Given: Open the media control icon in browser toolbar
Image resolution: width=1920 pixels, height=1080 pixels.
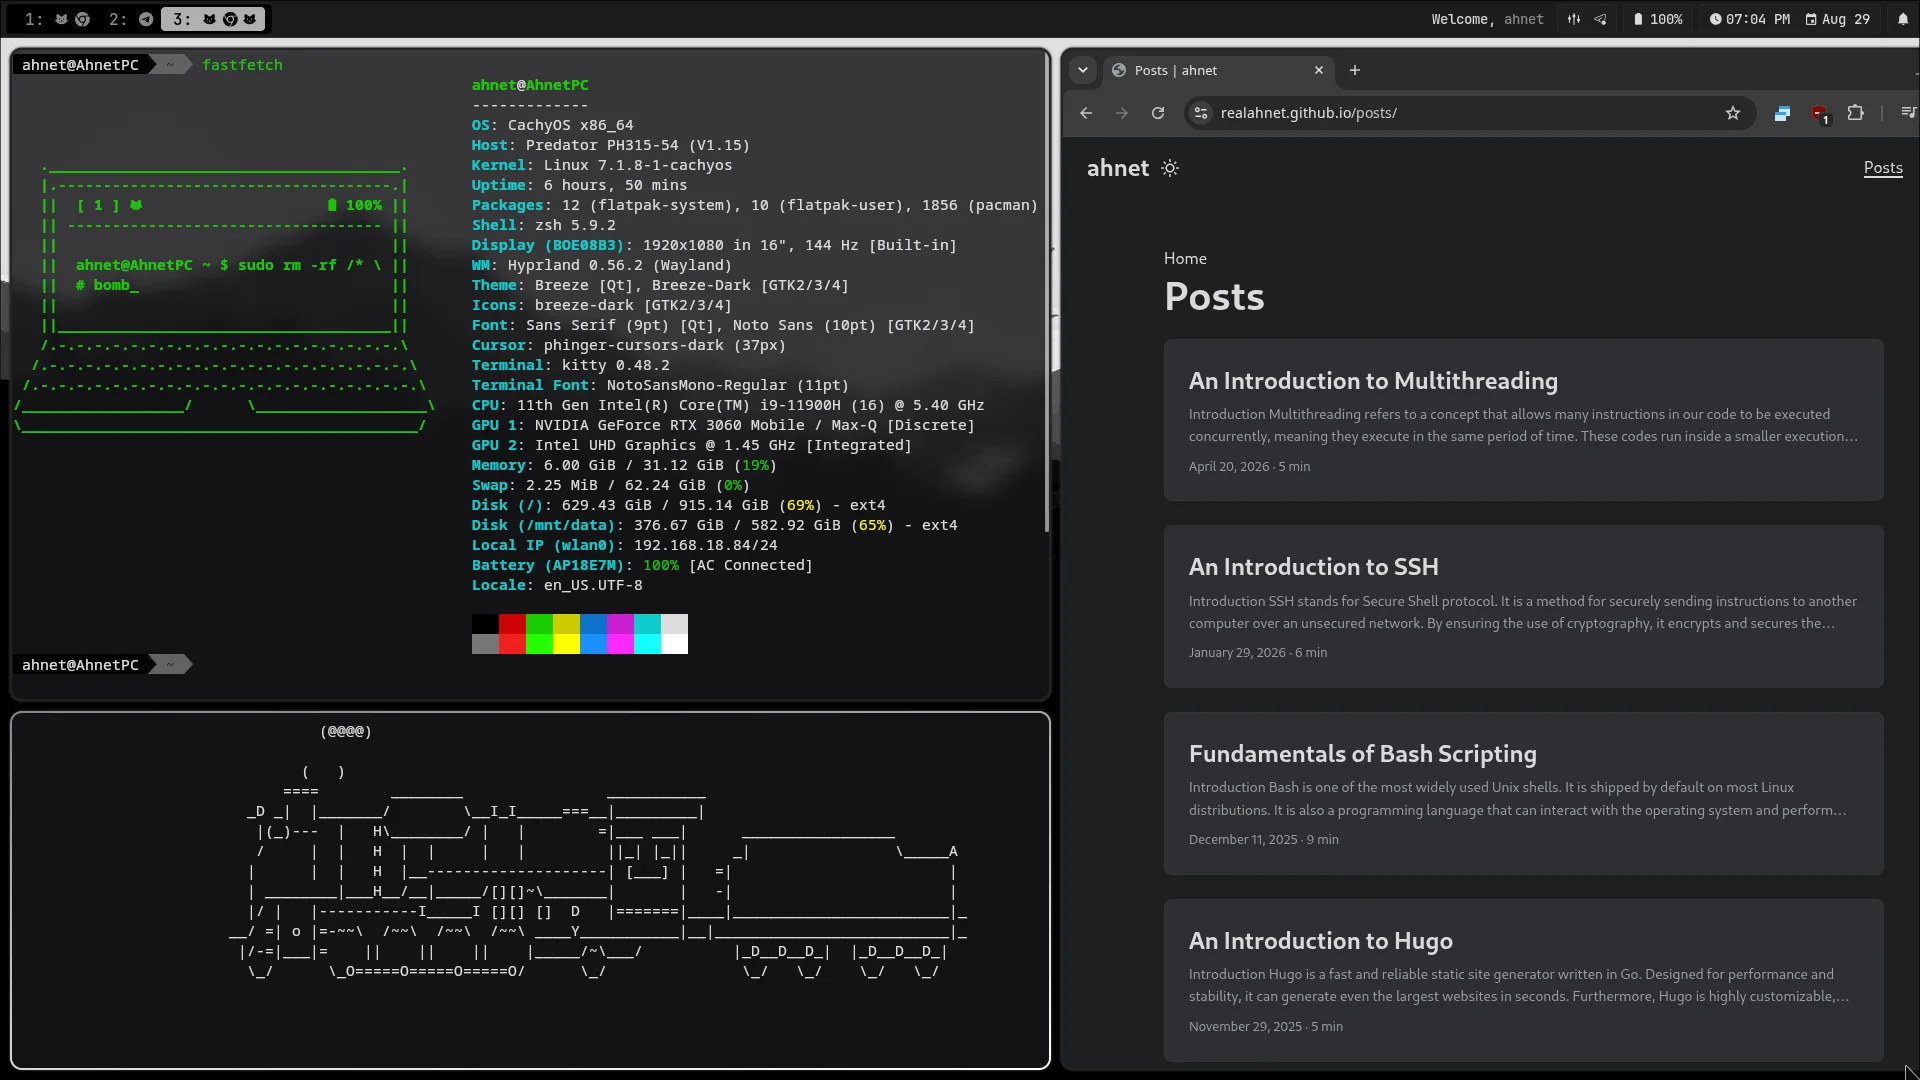Looking at the screenshot, I should coord(1908,113).
